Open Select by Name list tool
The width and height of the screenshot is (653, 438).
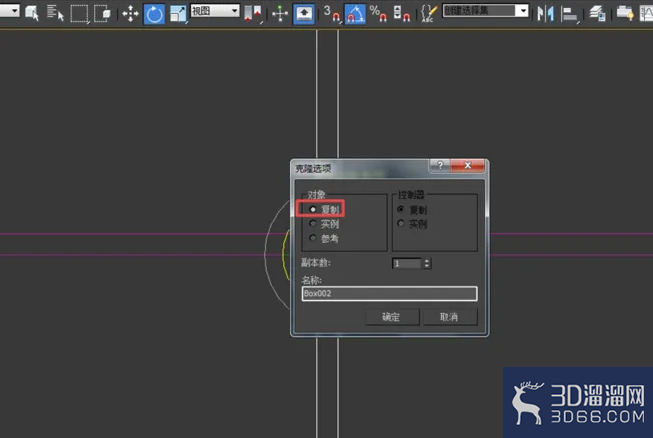(55, 13)
